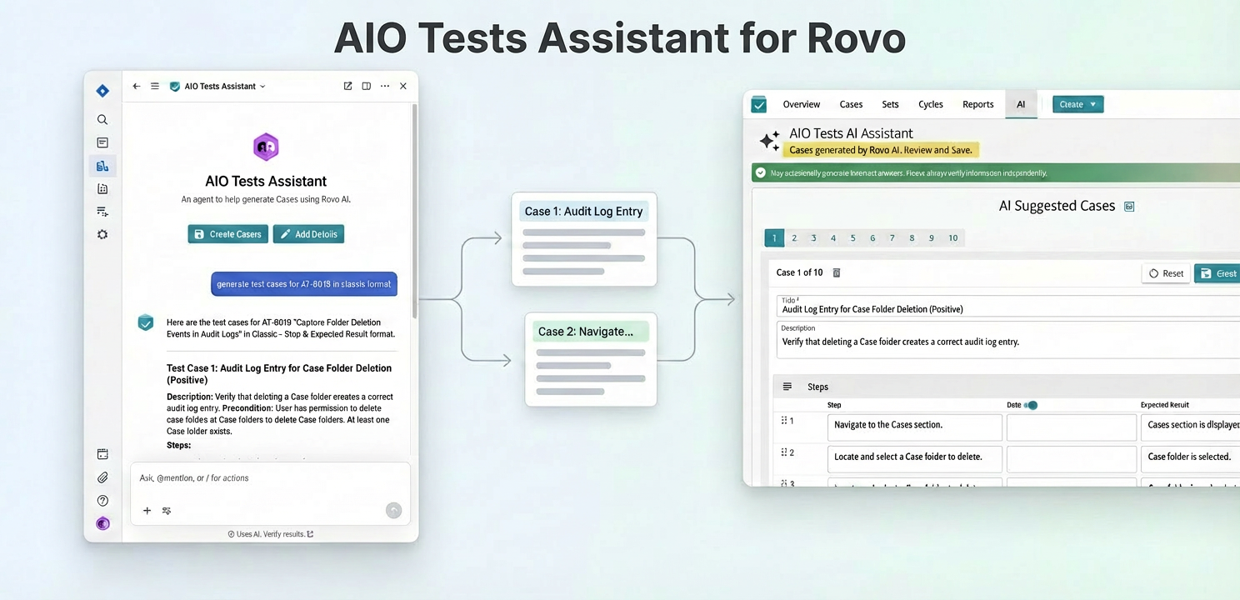Go to the Reports tab
1240x600 pixels.
click(978, 104)
